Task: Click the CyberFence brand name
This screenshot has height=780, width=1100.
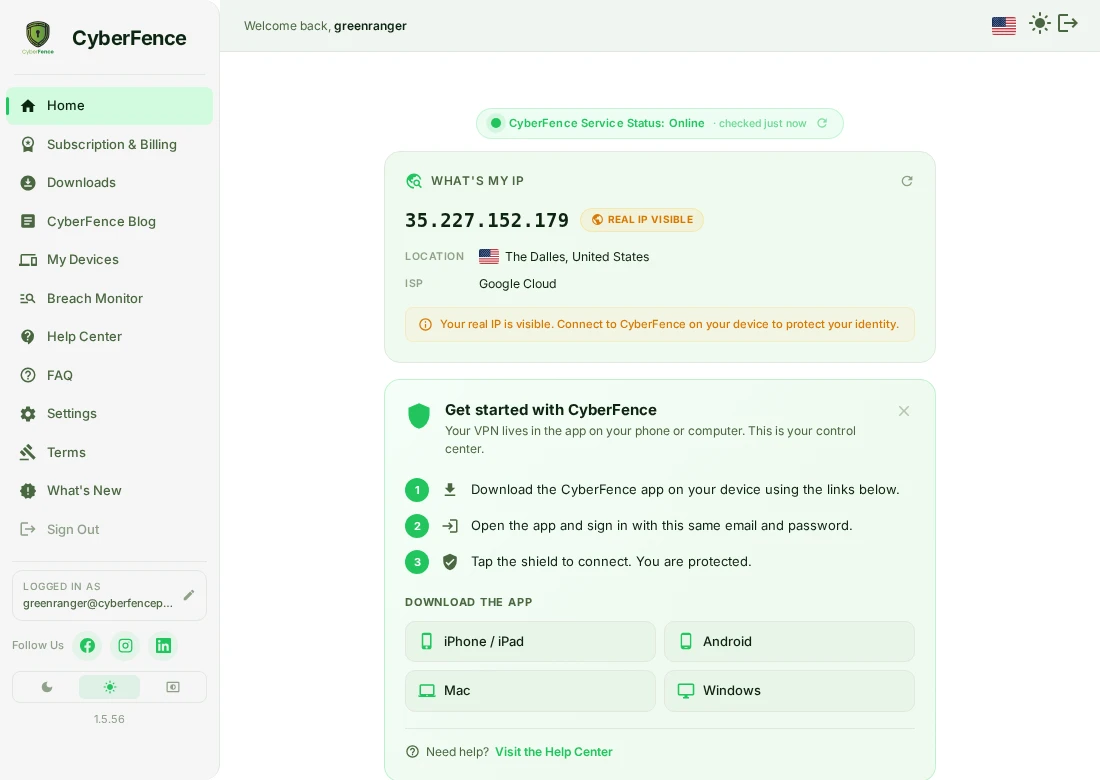Action: (x=129, y=38)
